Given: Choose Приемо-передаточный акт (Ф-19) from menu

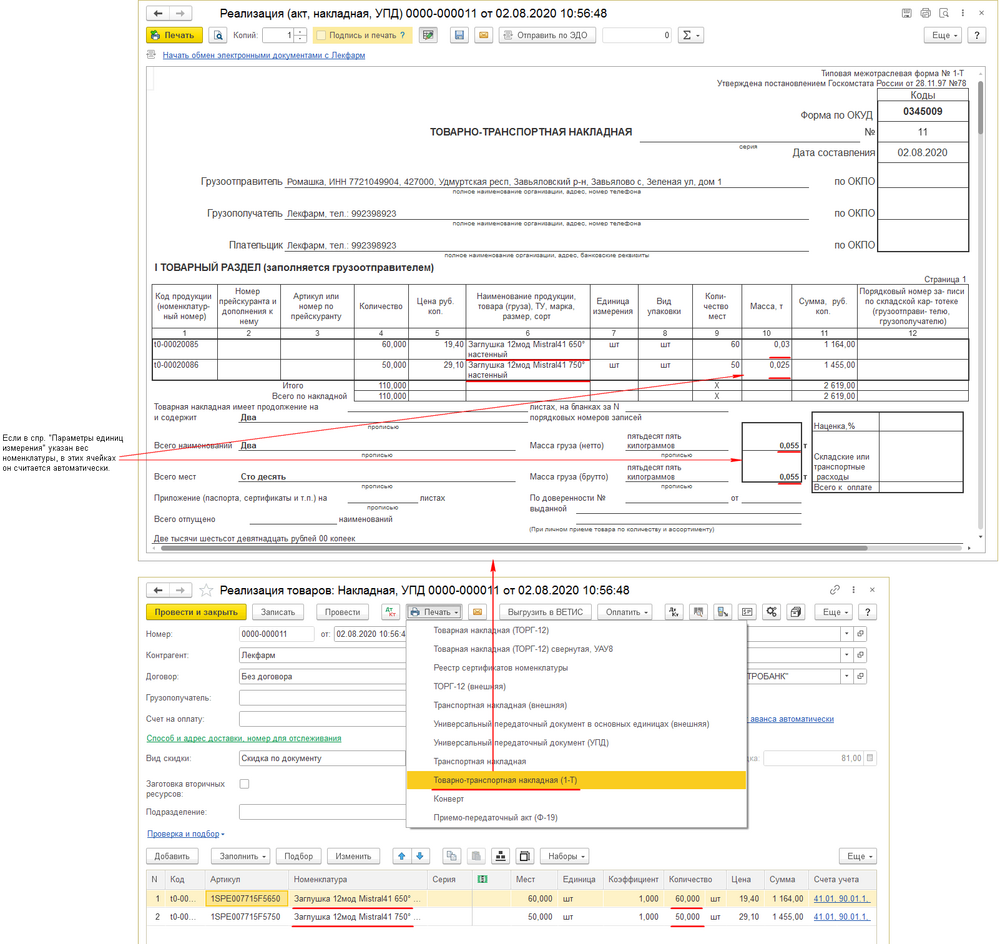Looking at the screenshot, I should coord(495,818).
